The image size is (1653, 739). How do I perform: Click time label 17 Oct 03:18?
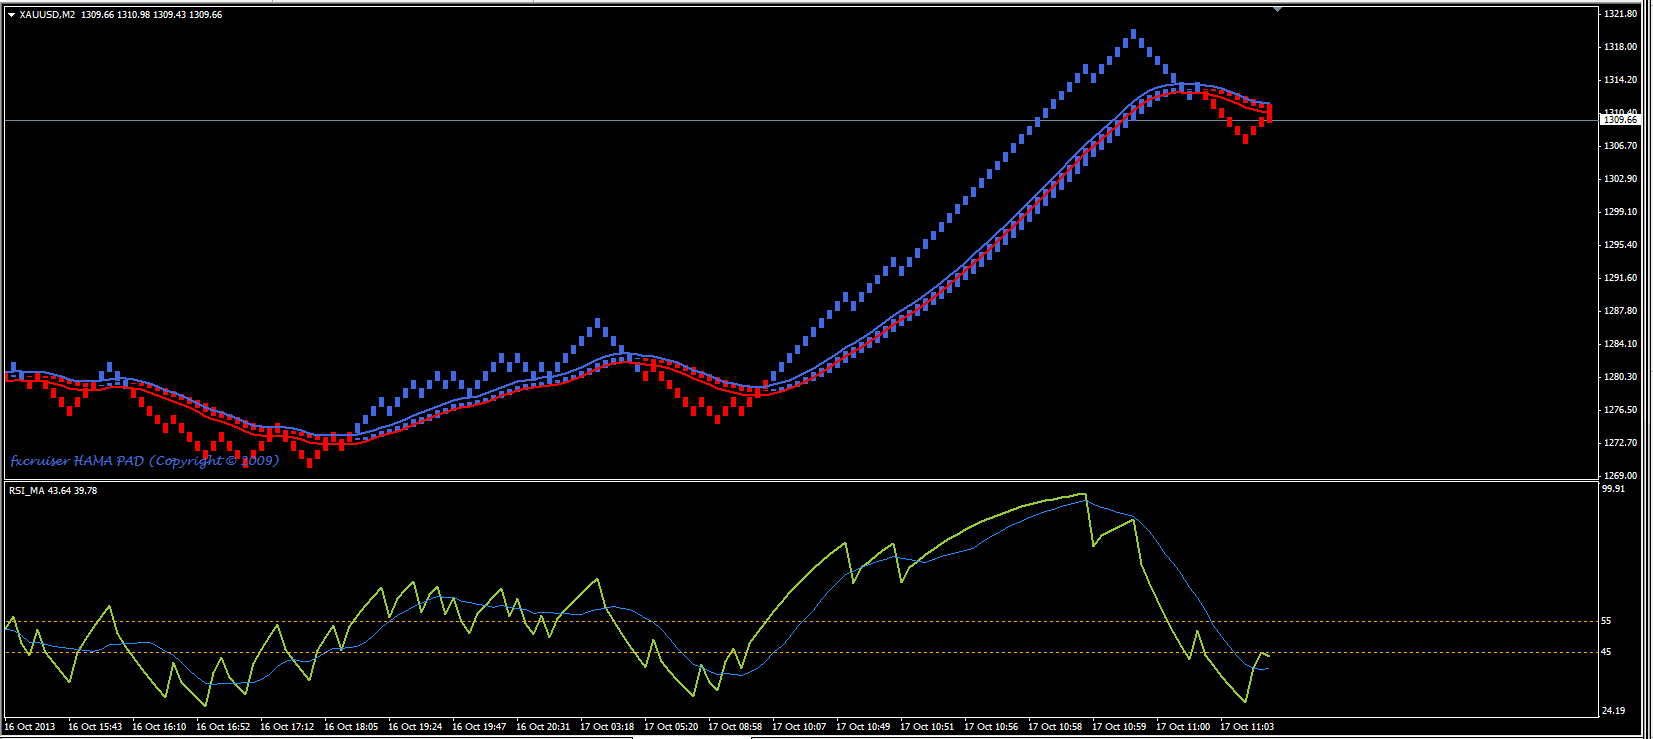[607, 727]
